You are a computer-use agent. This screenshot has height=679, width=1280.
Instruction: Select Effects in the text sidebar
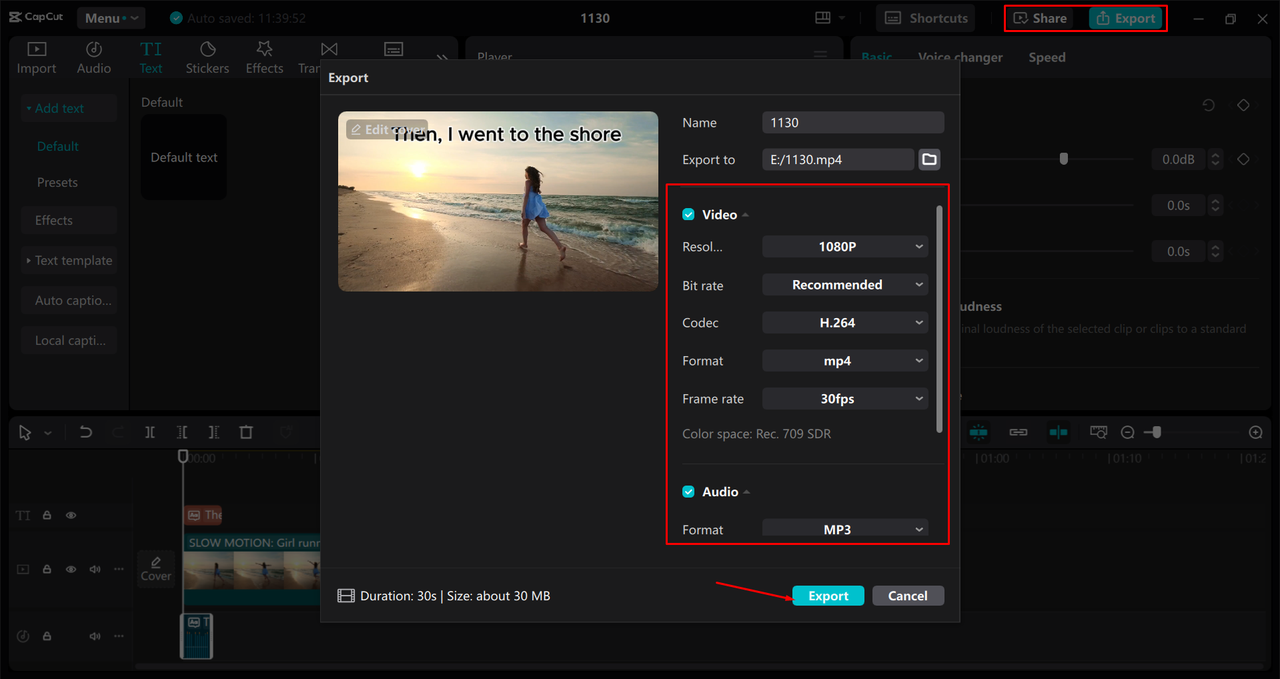click(69, 221)
